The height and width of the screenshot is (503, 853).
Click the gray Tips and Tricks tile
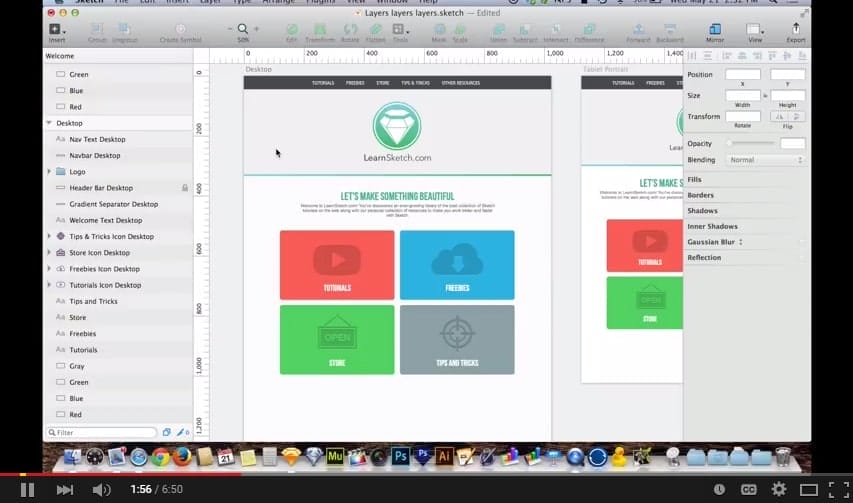[457, 339]
